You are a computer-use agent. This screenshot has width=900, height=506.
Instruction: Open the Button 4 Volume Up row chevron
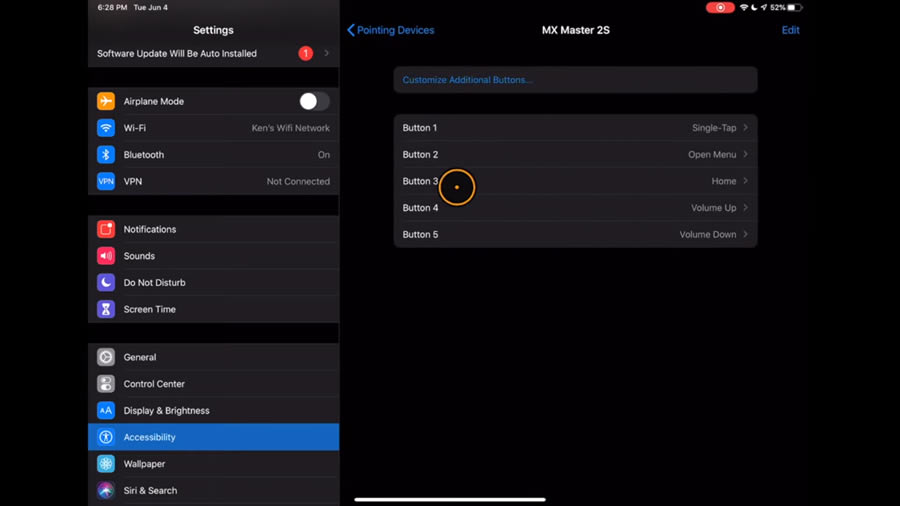pos(745,208)
